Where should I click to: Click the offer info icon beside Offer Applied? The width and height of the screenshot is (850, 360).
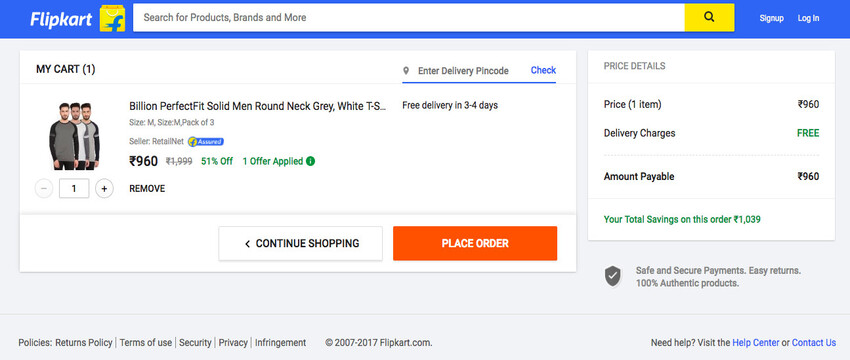(311, 161)
